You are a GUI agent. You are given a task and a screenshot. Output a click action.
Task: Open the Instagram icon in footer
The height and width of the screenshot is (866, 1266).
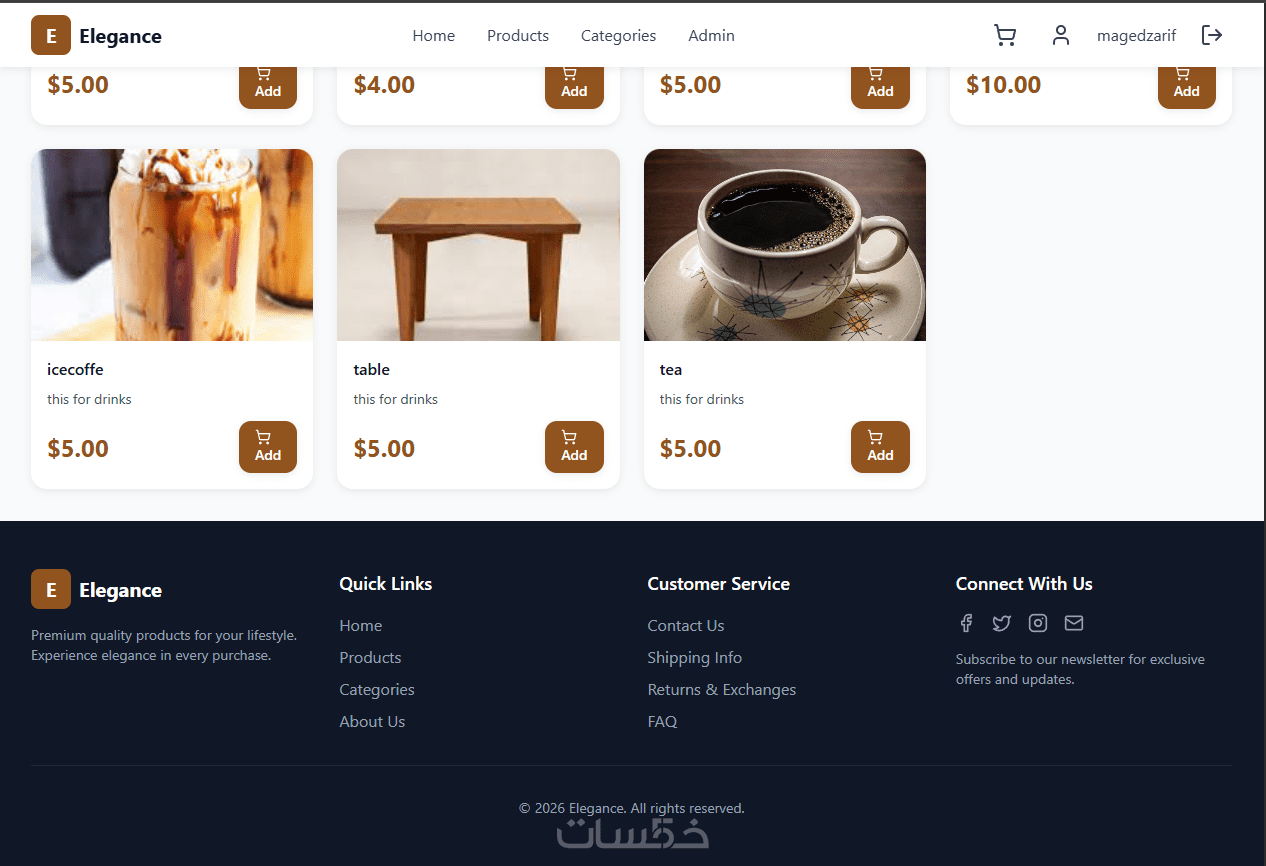point(1038,623)
